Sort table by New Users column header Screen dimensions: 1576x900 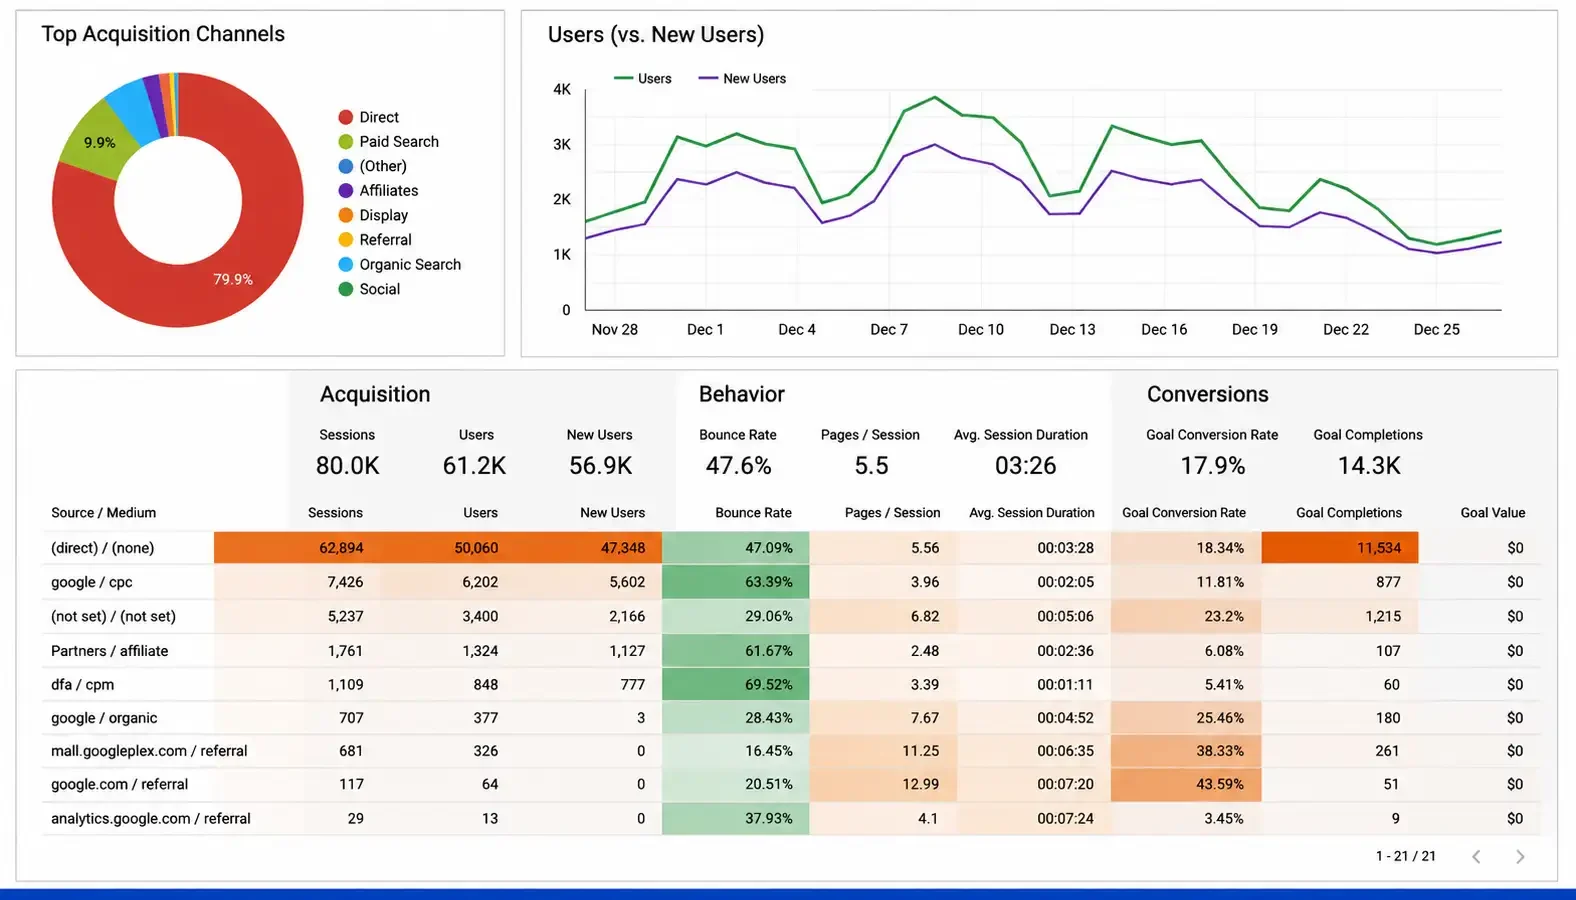point(612,513)
